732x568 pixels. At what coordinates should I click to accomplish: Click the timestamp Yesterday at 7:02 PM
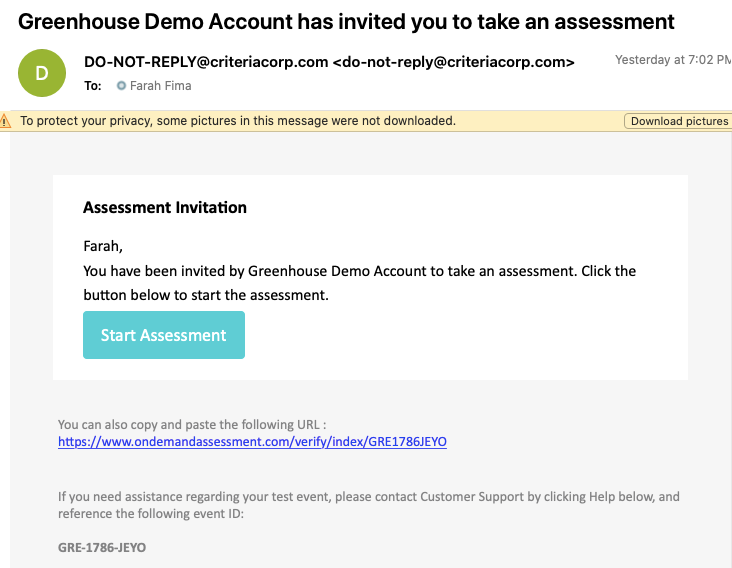[x=673, y=60]
